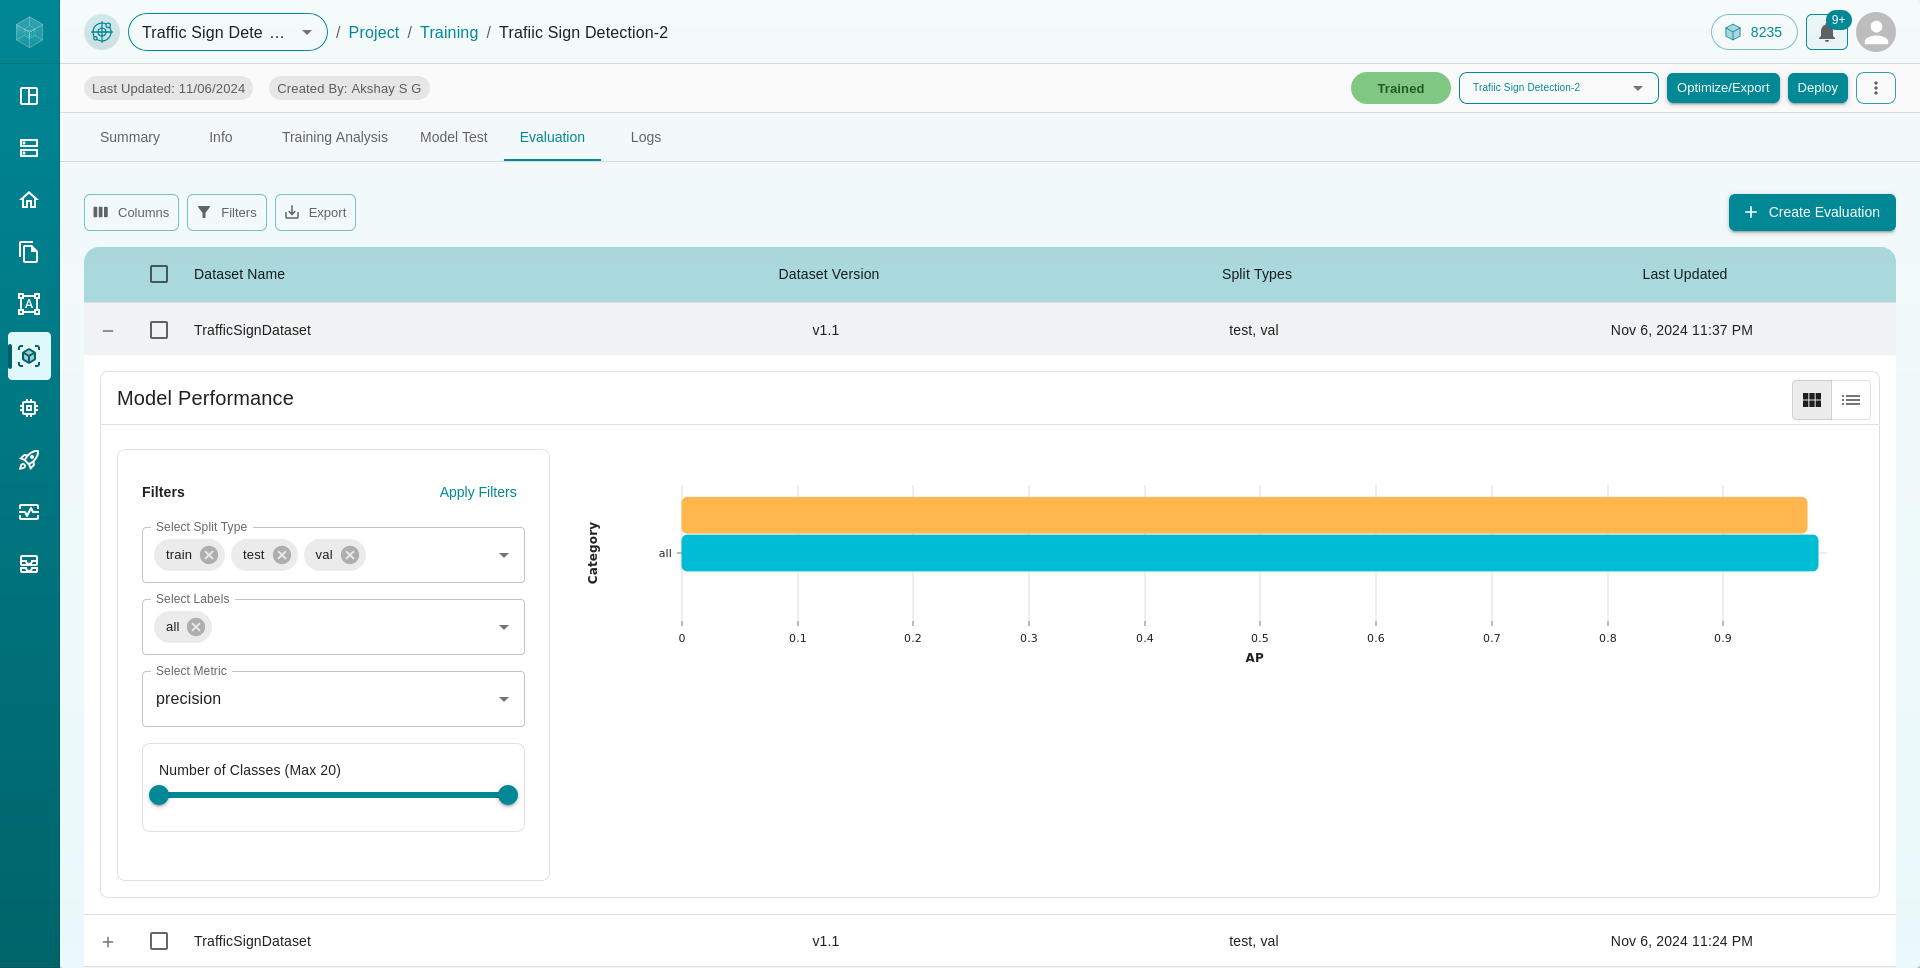This screenshot has width=1920, height=968.
Task: Open the Select Labels dropdown arrow
Action: [504, 627]
